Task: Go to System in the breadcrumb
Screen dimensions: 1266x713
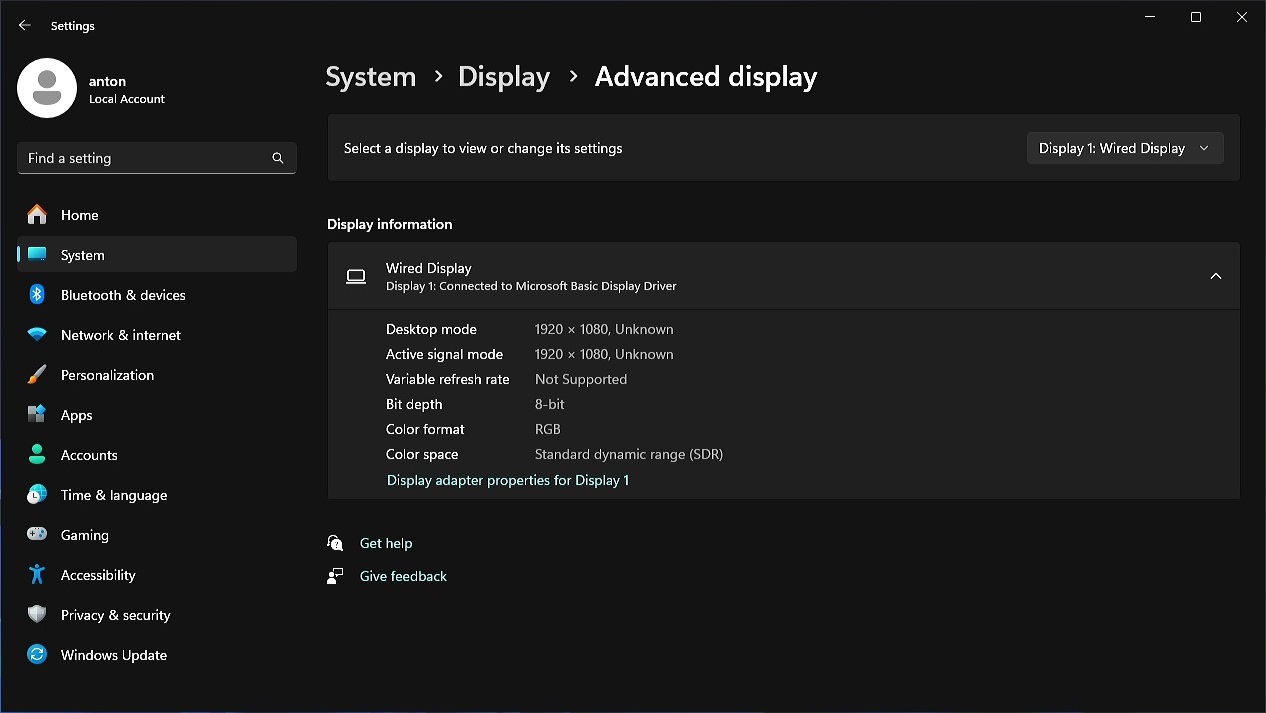Action: (x=370, y=77)
